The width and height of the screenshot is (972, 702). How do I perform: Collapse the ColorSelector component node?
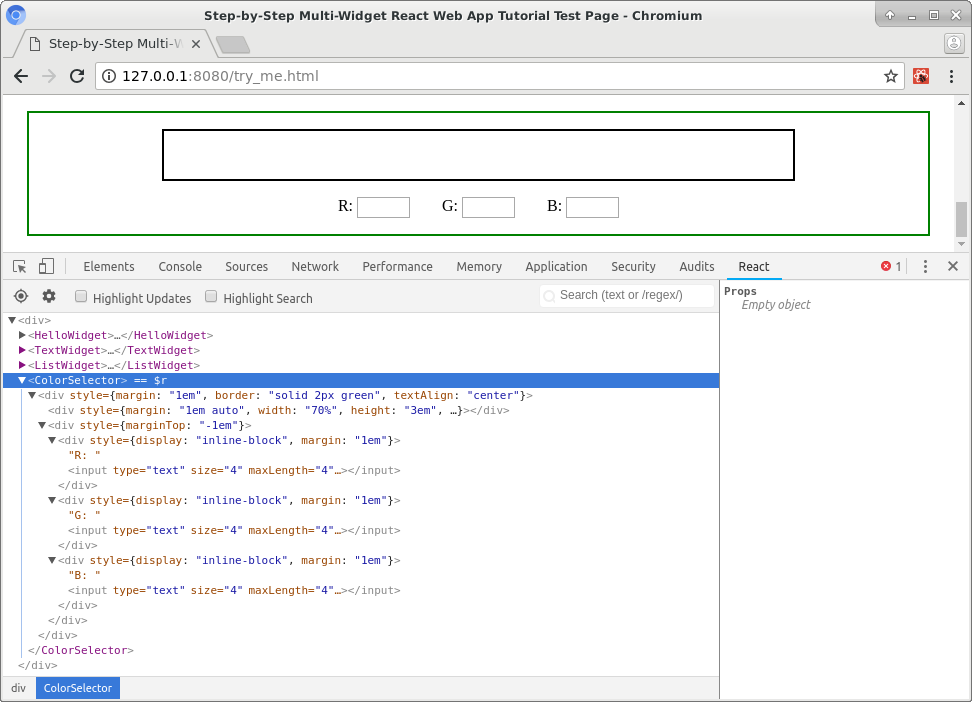click(x=21, y=380)
